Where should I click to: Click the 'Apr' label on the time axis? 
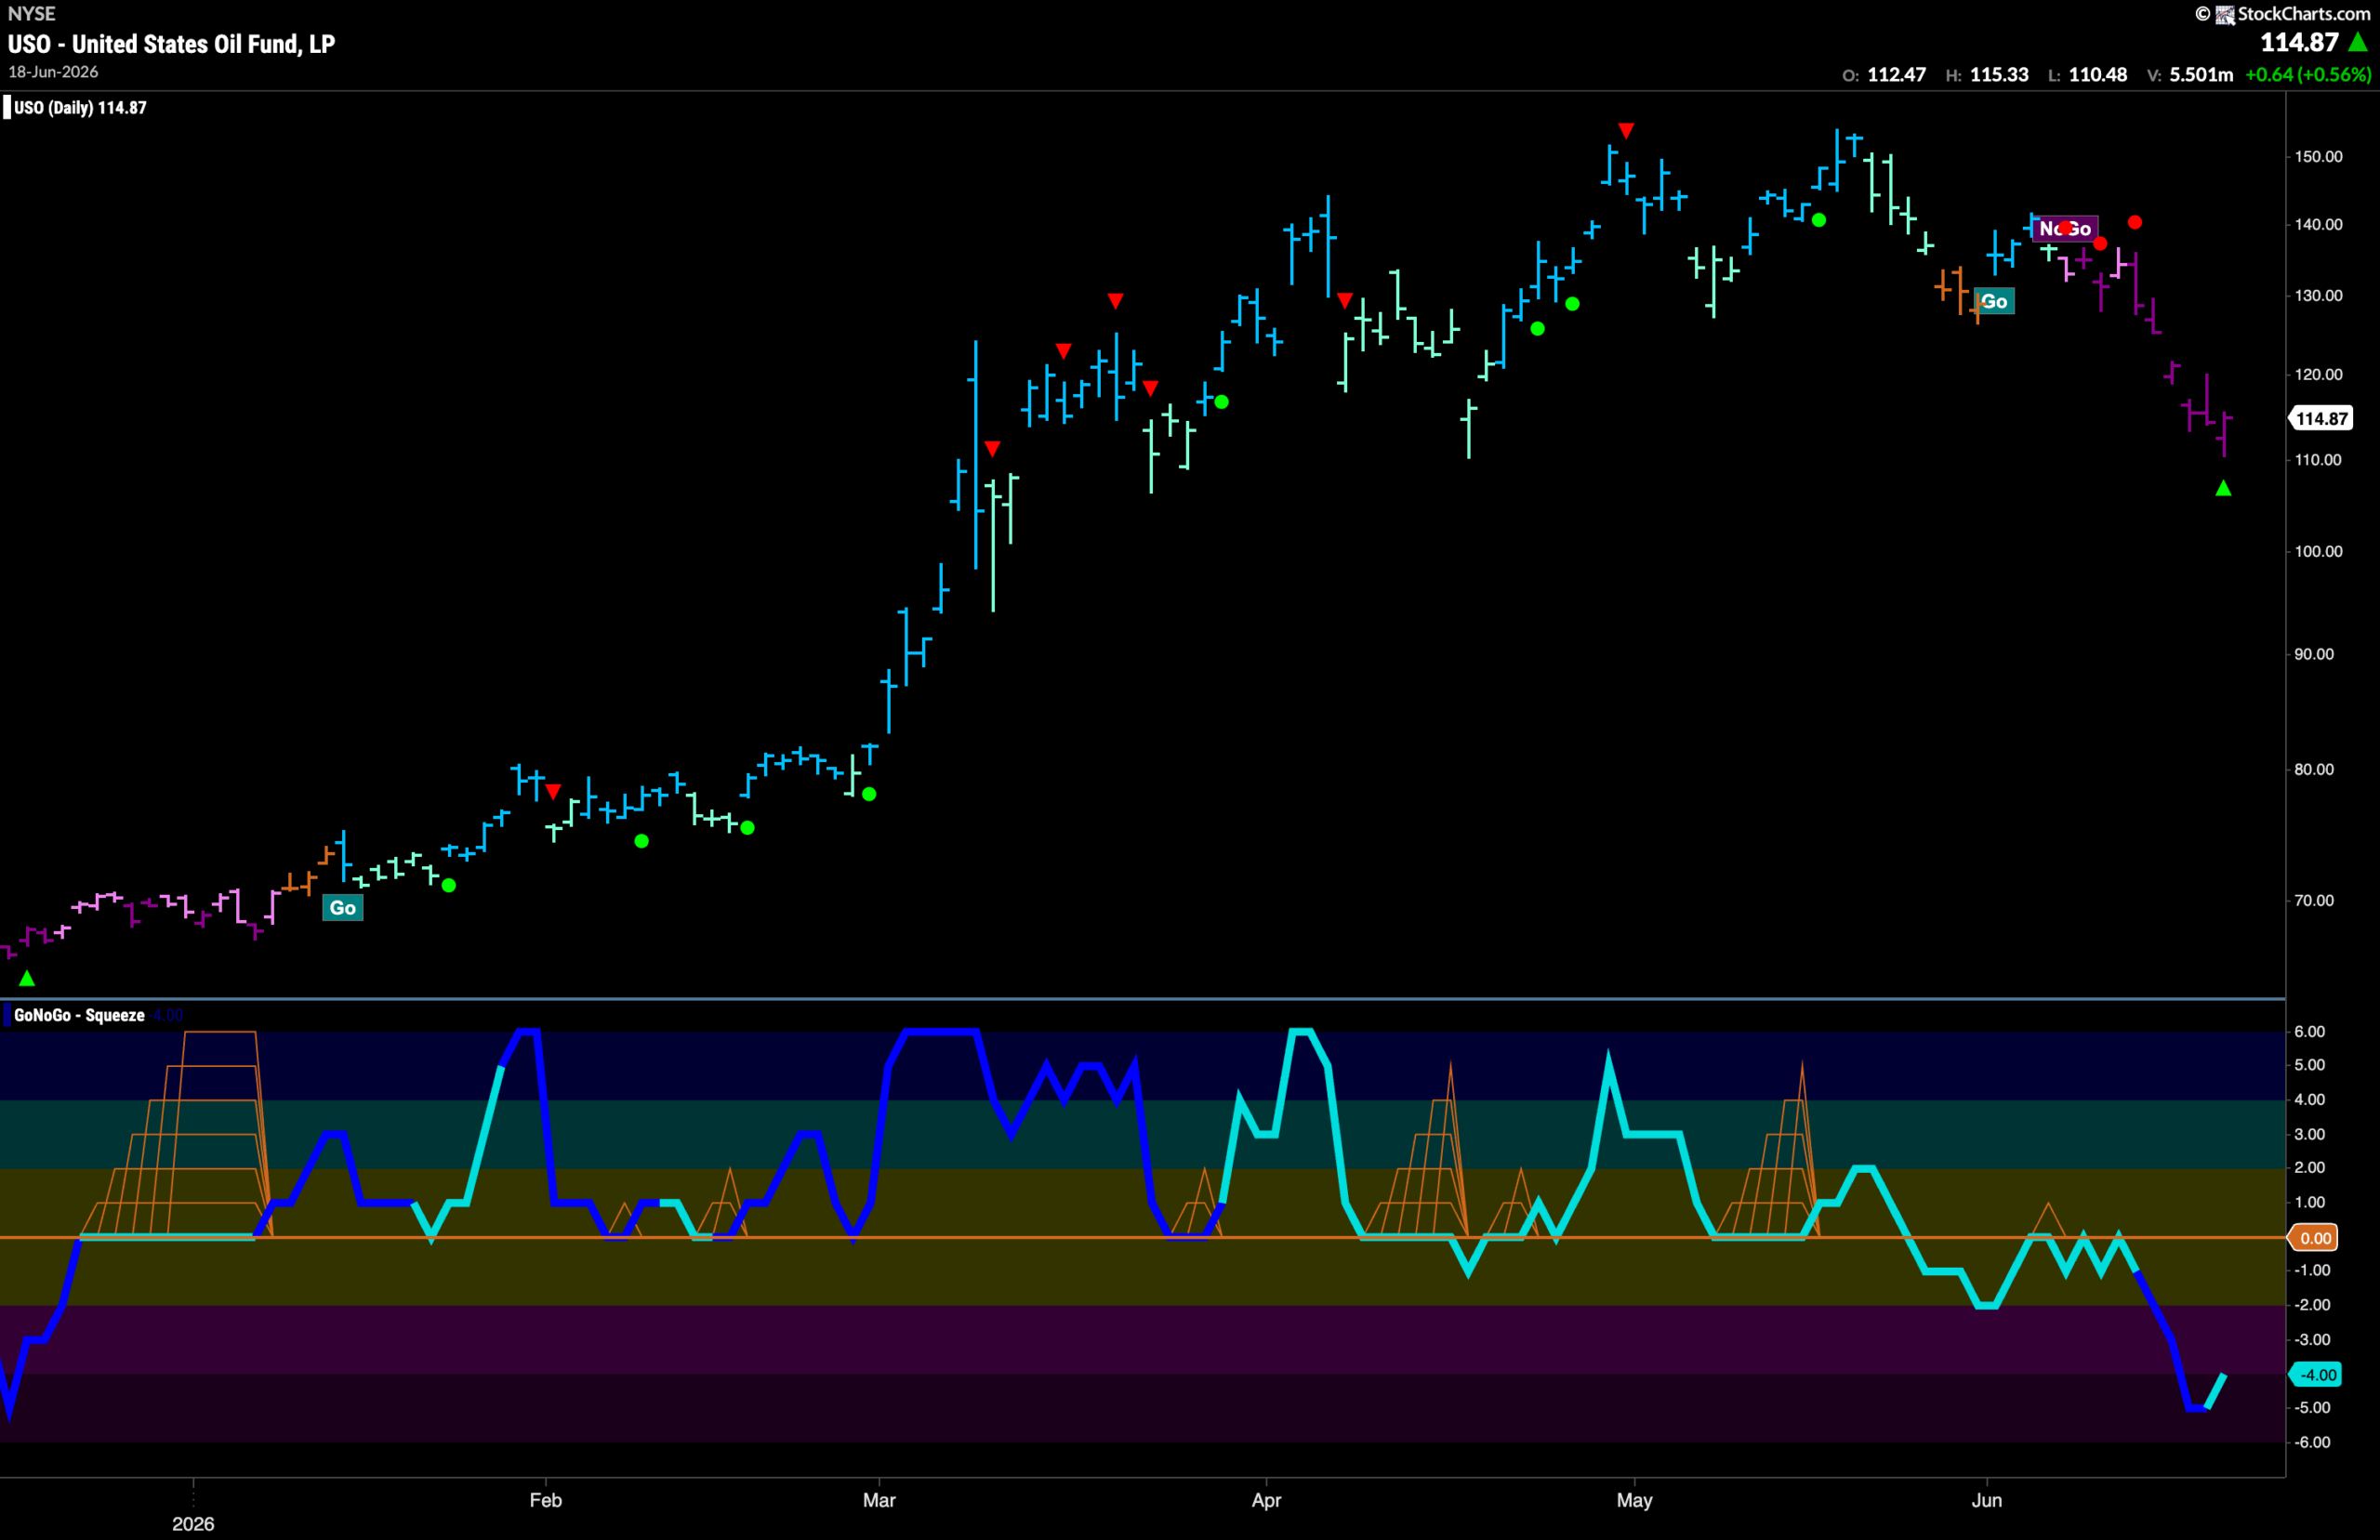[1266, 1500]
